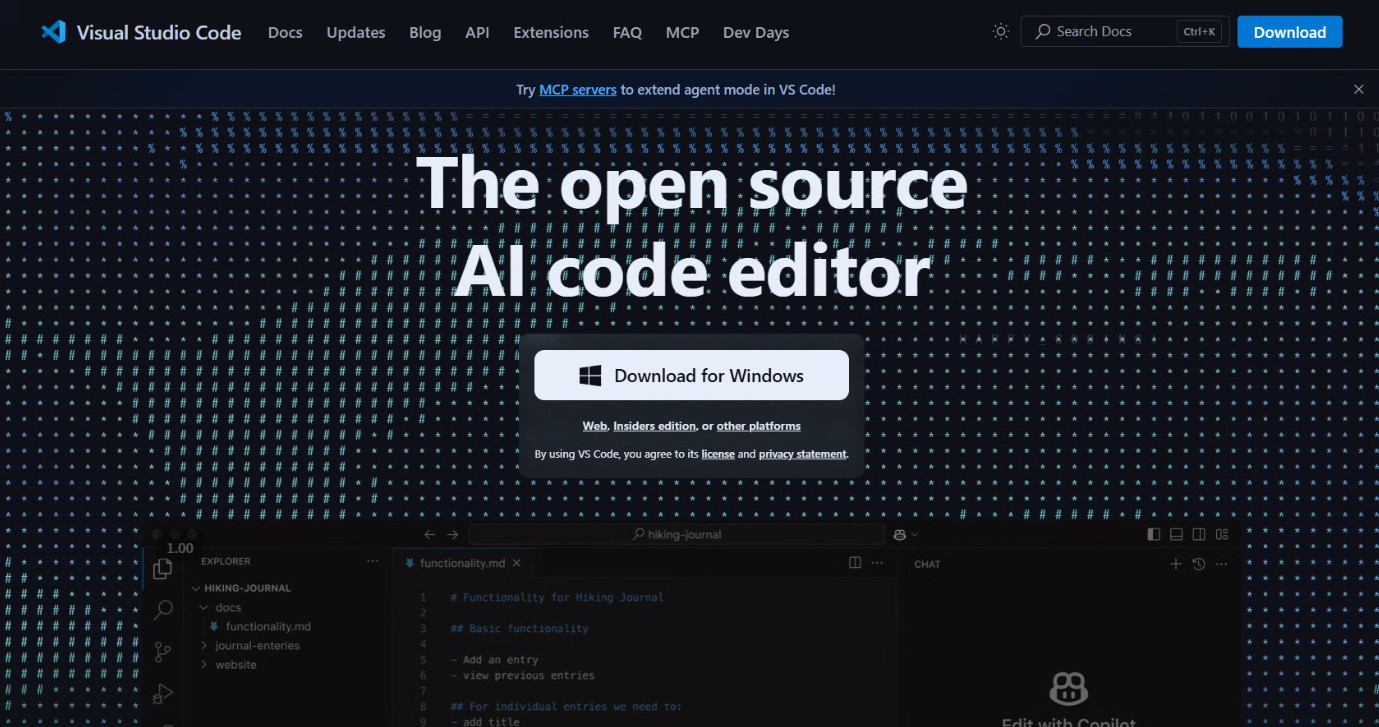The width and height of the screenshot is (1379, 727).
Task: Click Download for Windows
Action: [x=691, y=375]
